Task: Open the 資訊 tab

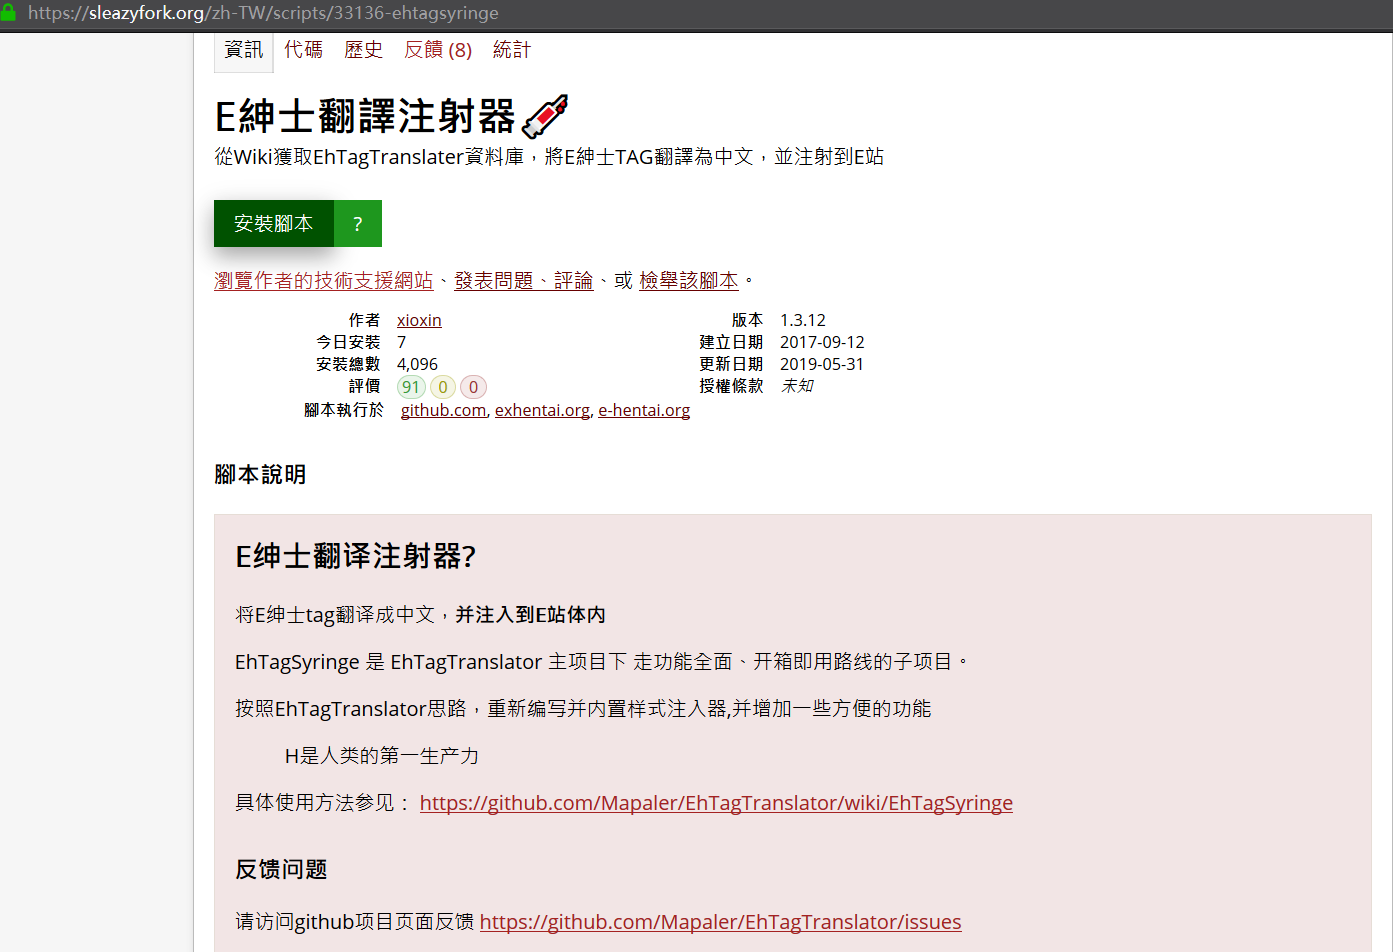Action: click(244, 50)
